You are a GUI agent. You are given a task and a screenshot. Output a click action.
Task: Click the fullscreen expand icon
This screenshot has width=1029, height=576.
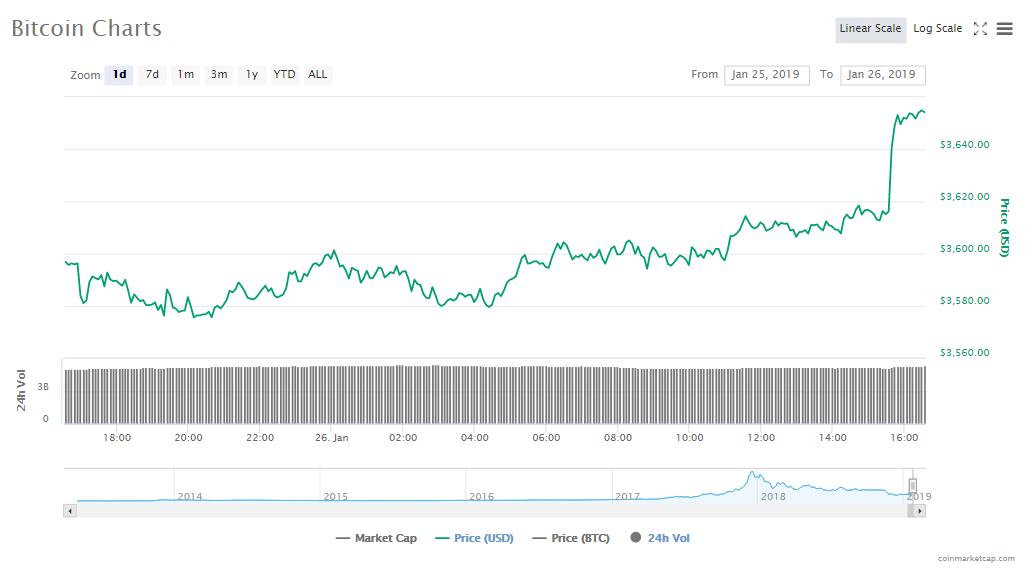pos(980,29)
